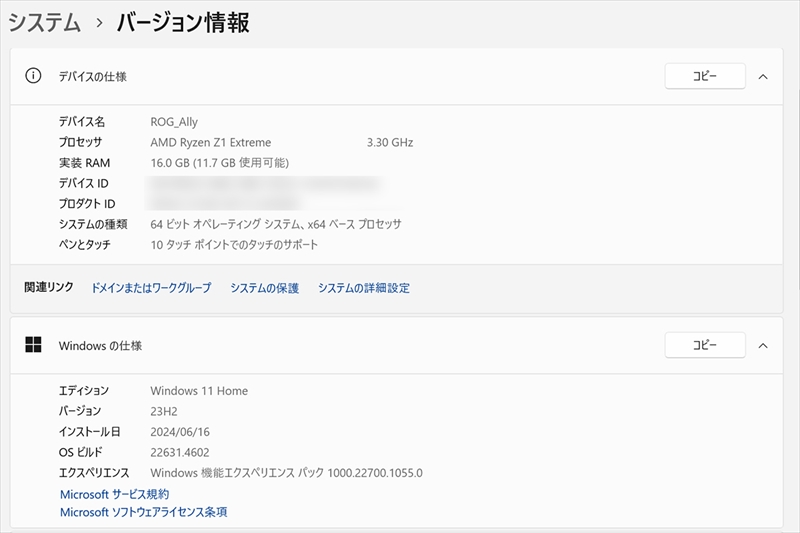Click the デバイス ID label
800x533 pixels.
[x=83, y=183]
